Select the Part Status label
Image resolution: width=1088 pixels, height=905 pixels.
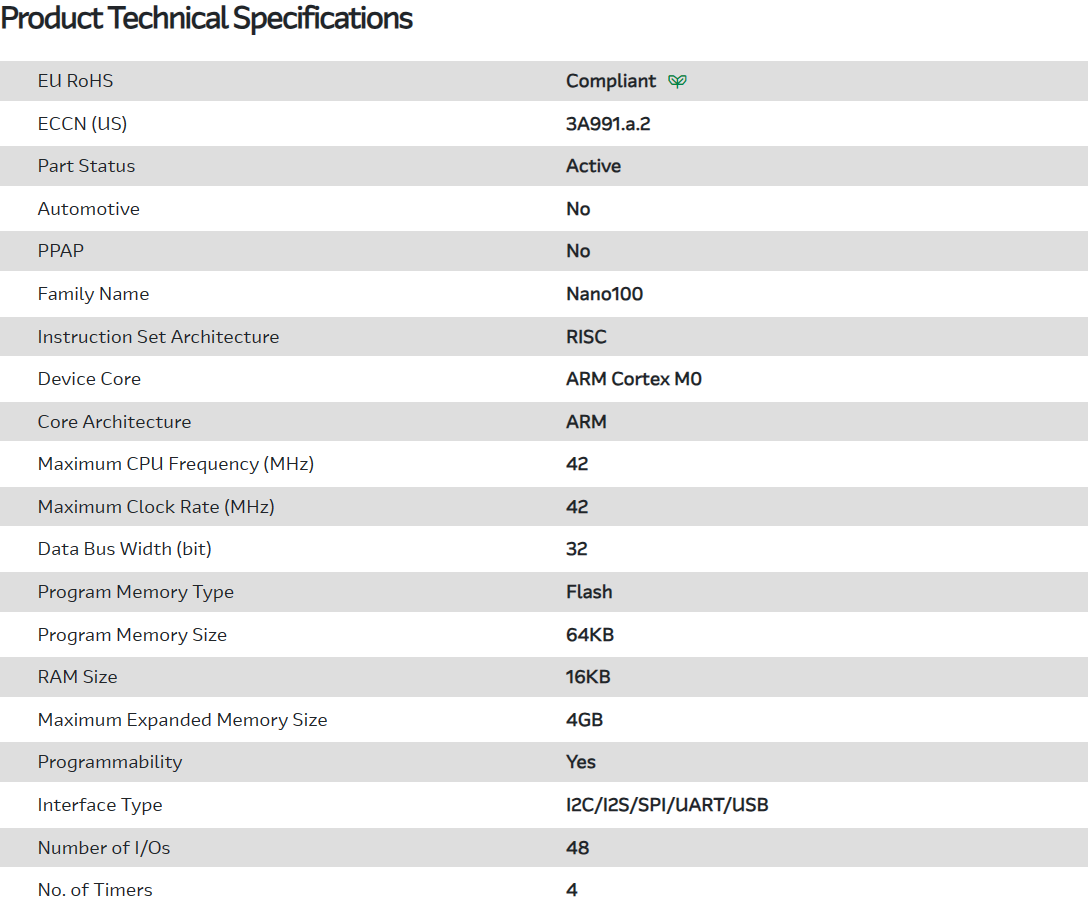coord(86,166)
